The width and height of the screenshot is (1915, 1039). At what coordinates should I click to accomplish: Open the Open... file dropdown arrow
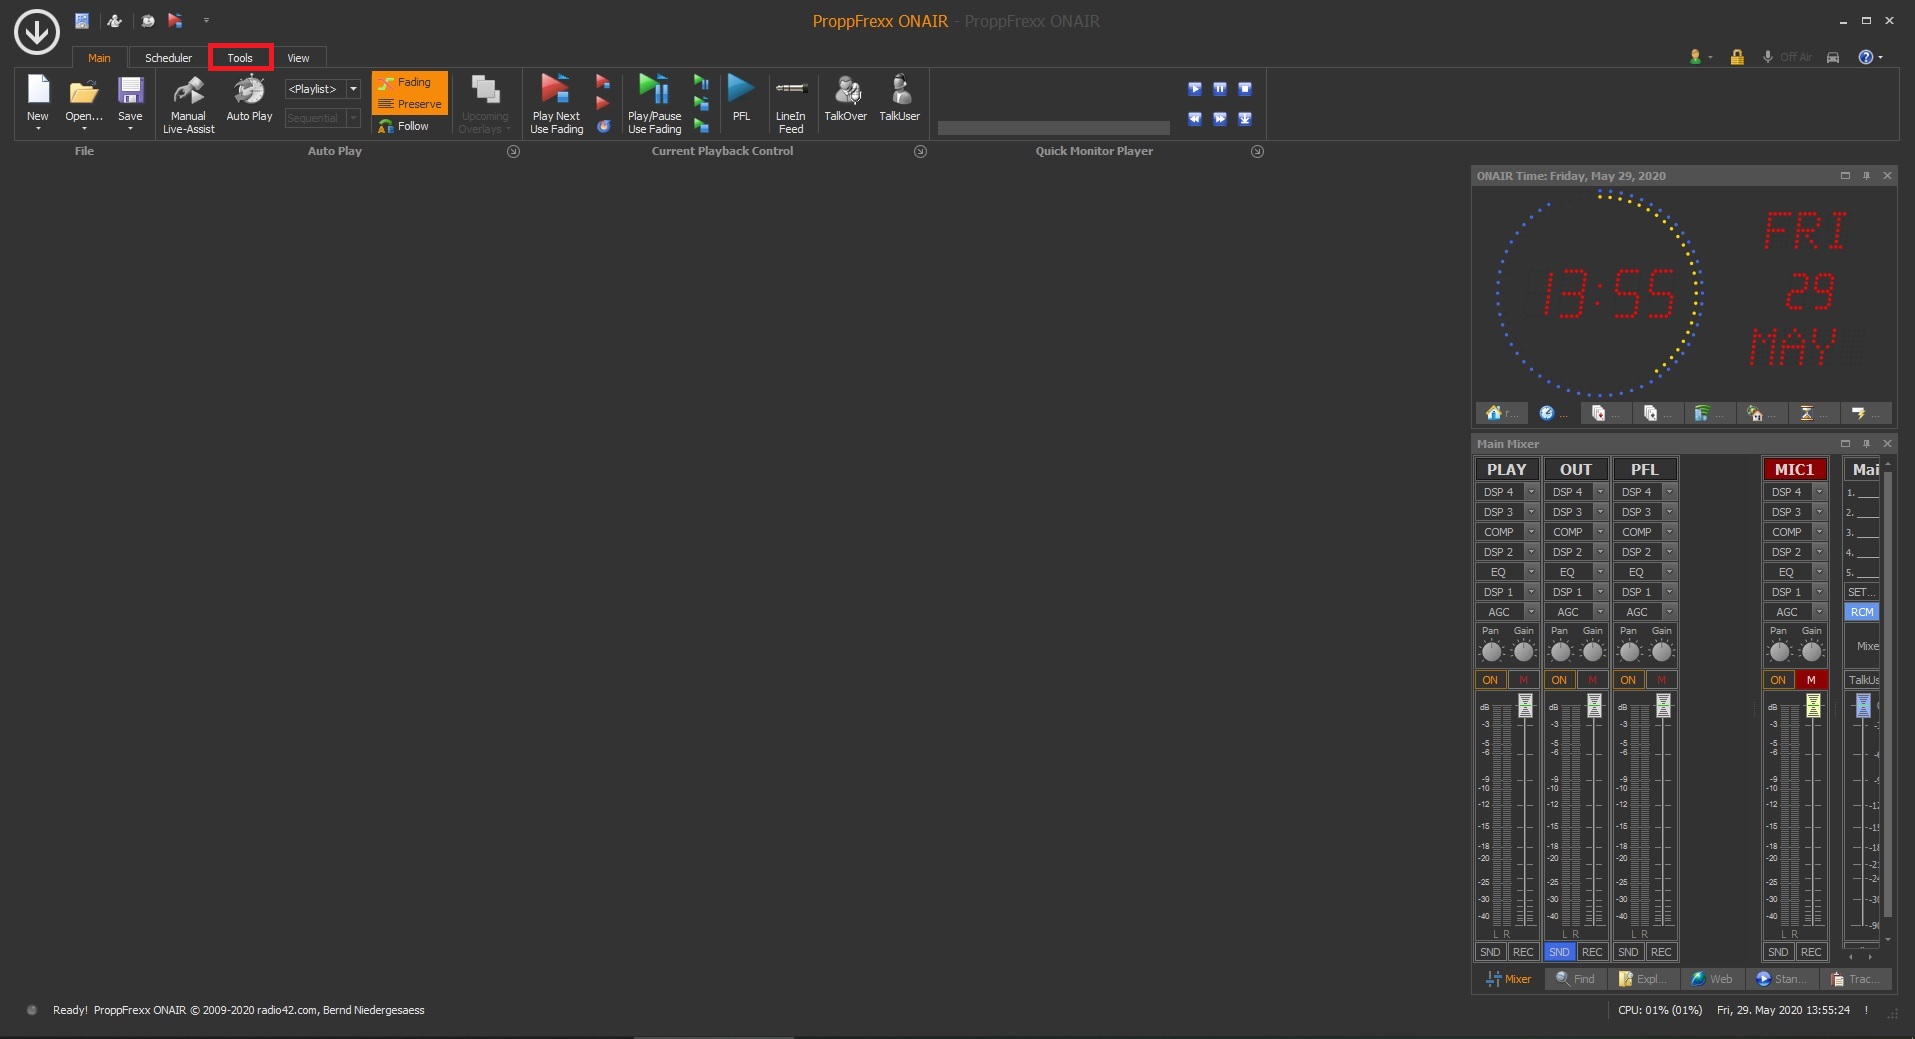(x=84, y=129)
